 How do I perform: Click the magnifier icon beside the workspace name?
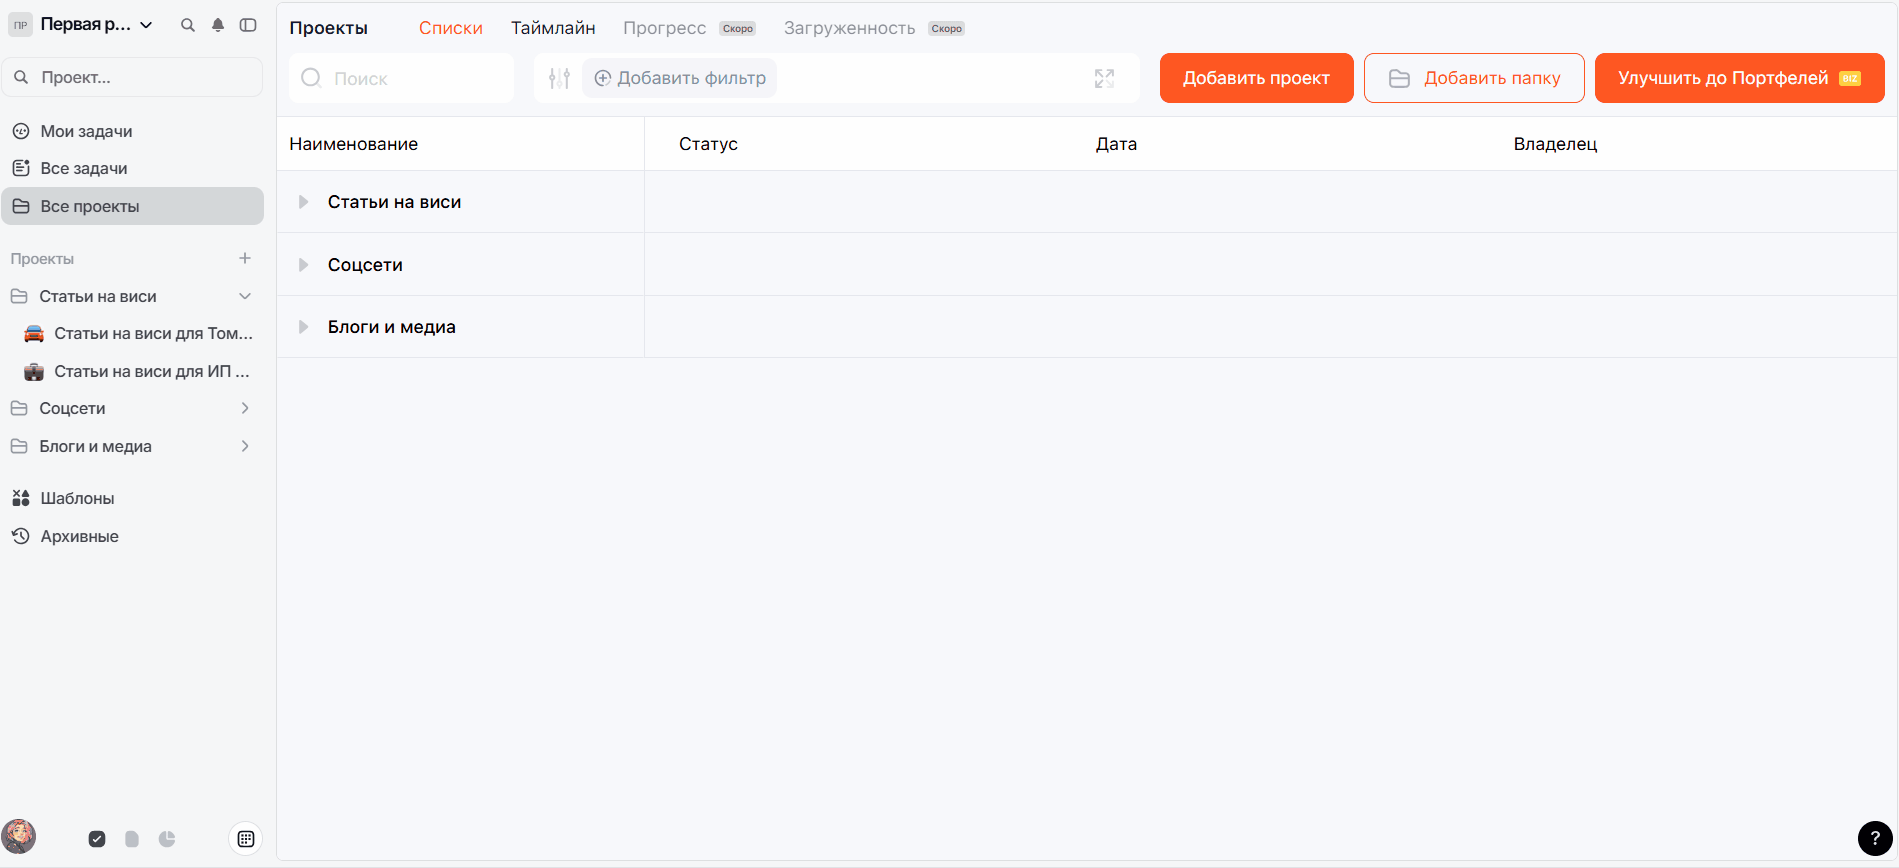[187, 25]
